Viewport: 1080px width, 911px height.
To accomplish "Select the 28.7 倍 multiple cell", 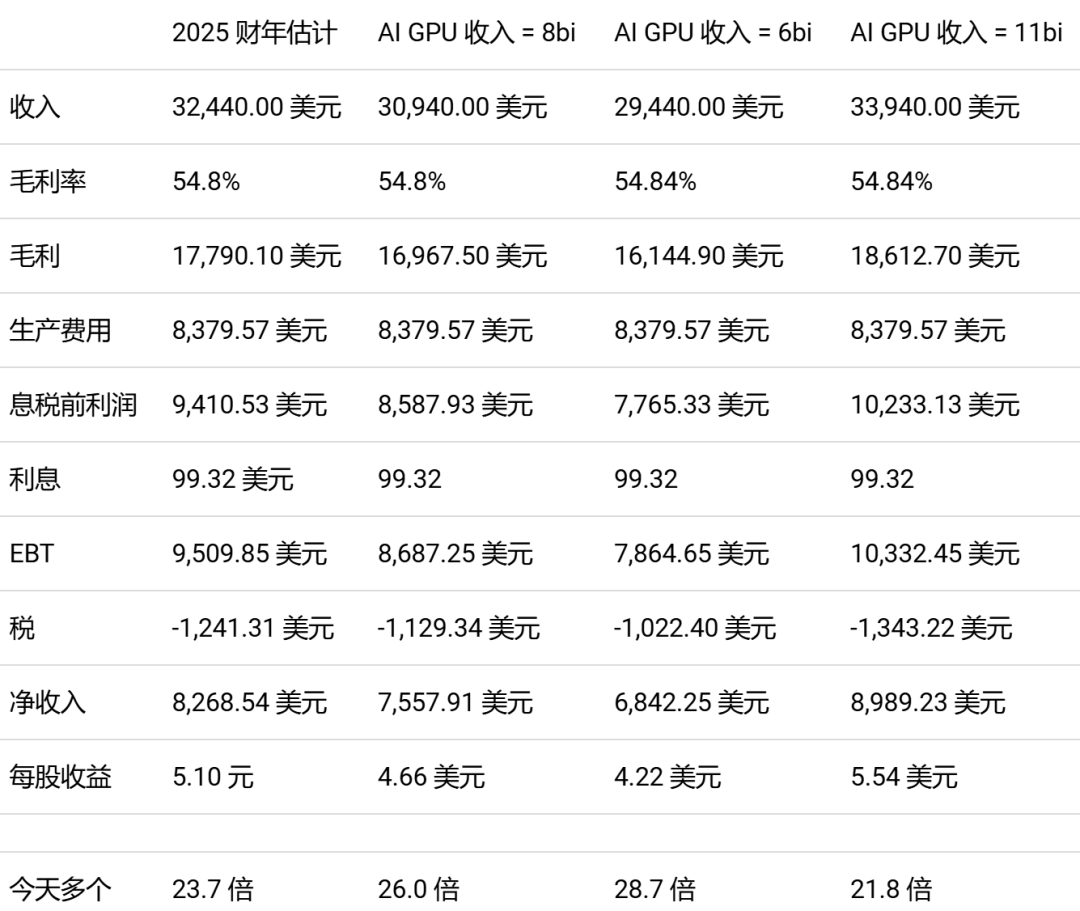I will click(655, 888).
